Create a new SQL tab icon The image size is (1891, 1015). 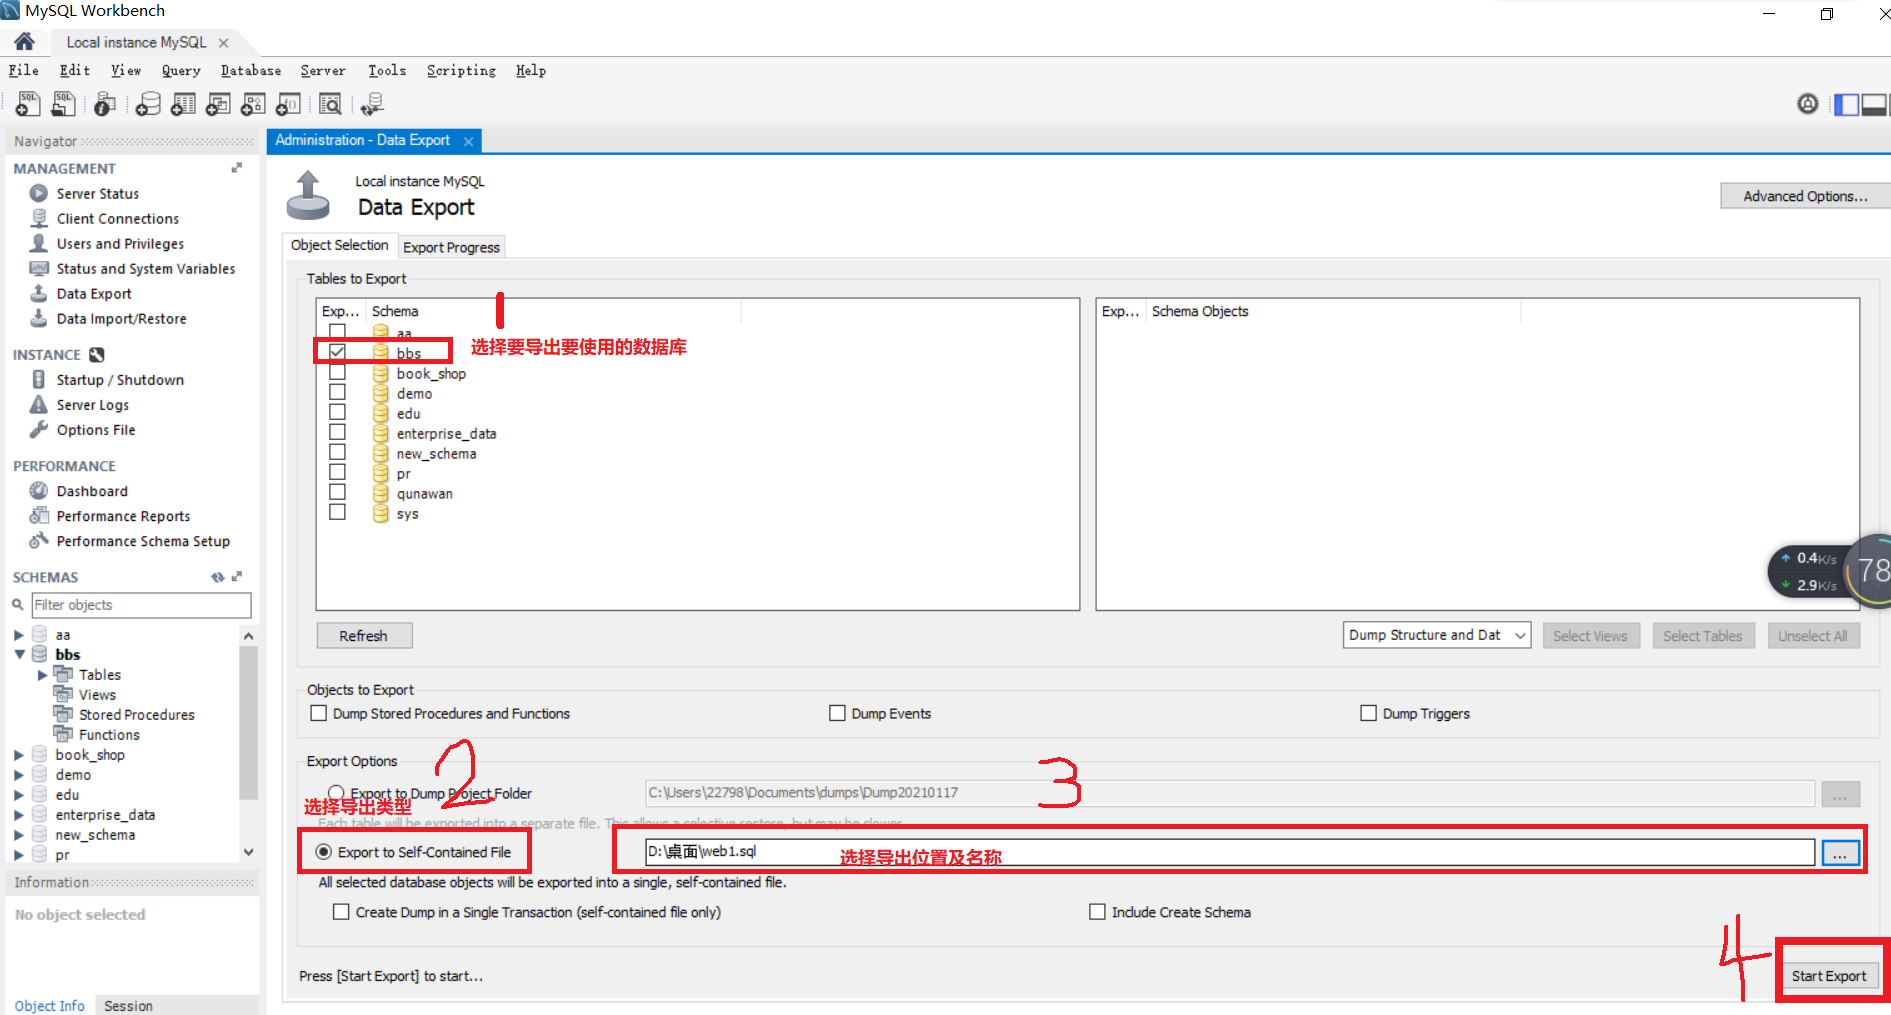click(28, 104)
